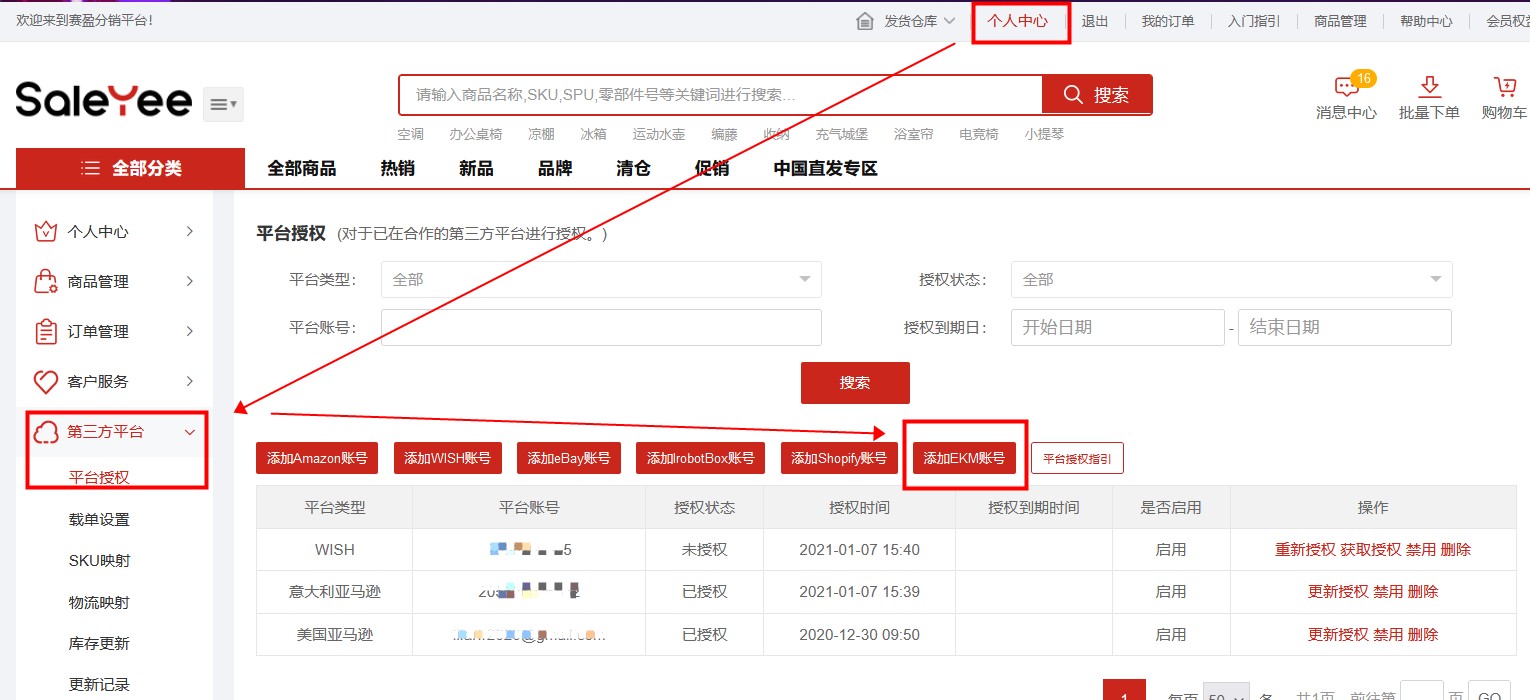Open the 热销 navigation tab
This screenshot has width=1530, height=700.
[x=397, y=168]
